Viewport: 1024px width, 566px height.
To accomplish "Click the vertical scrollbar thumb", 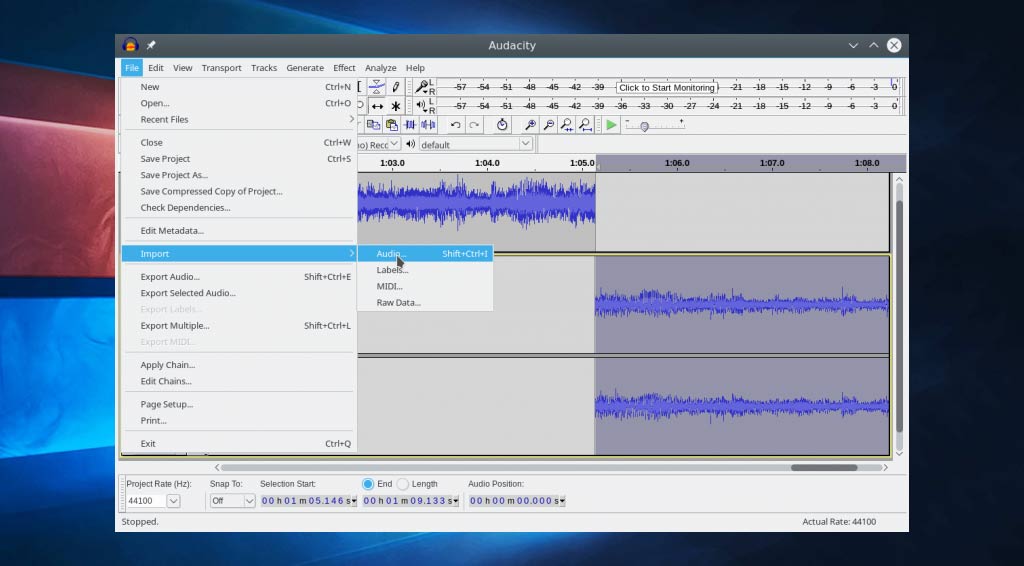I will click(x=899, y=317).
